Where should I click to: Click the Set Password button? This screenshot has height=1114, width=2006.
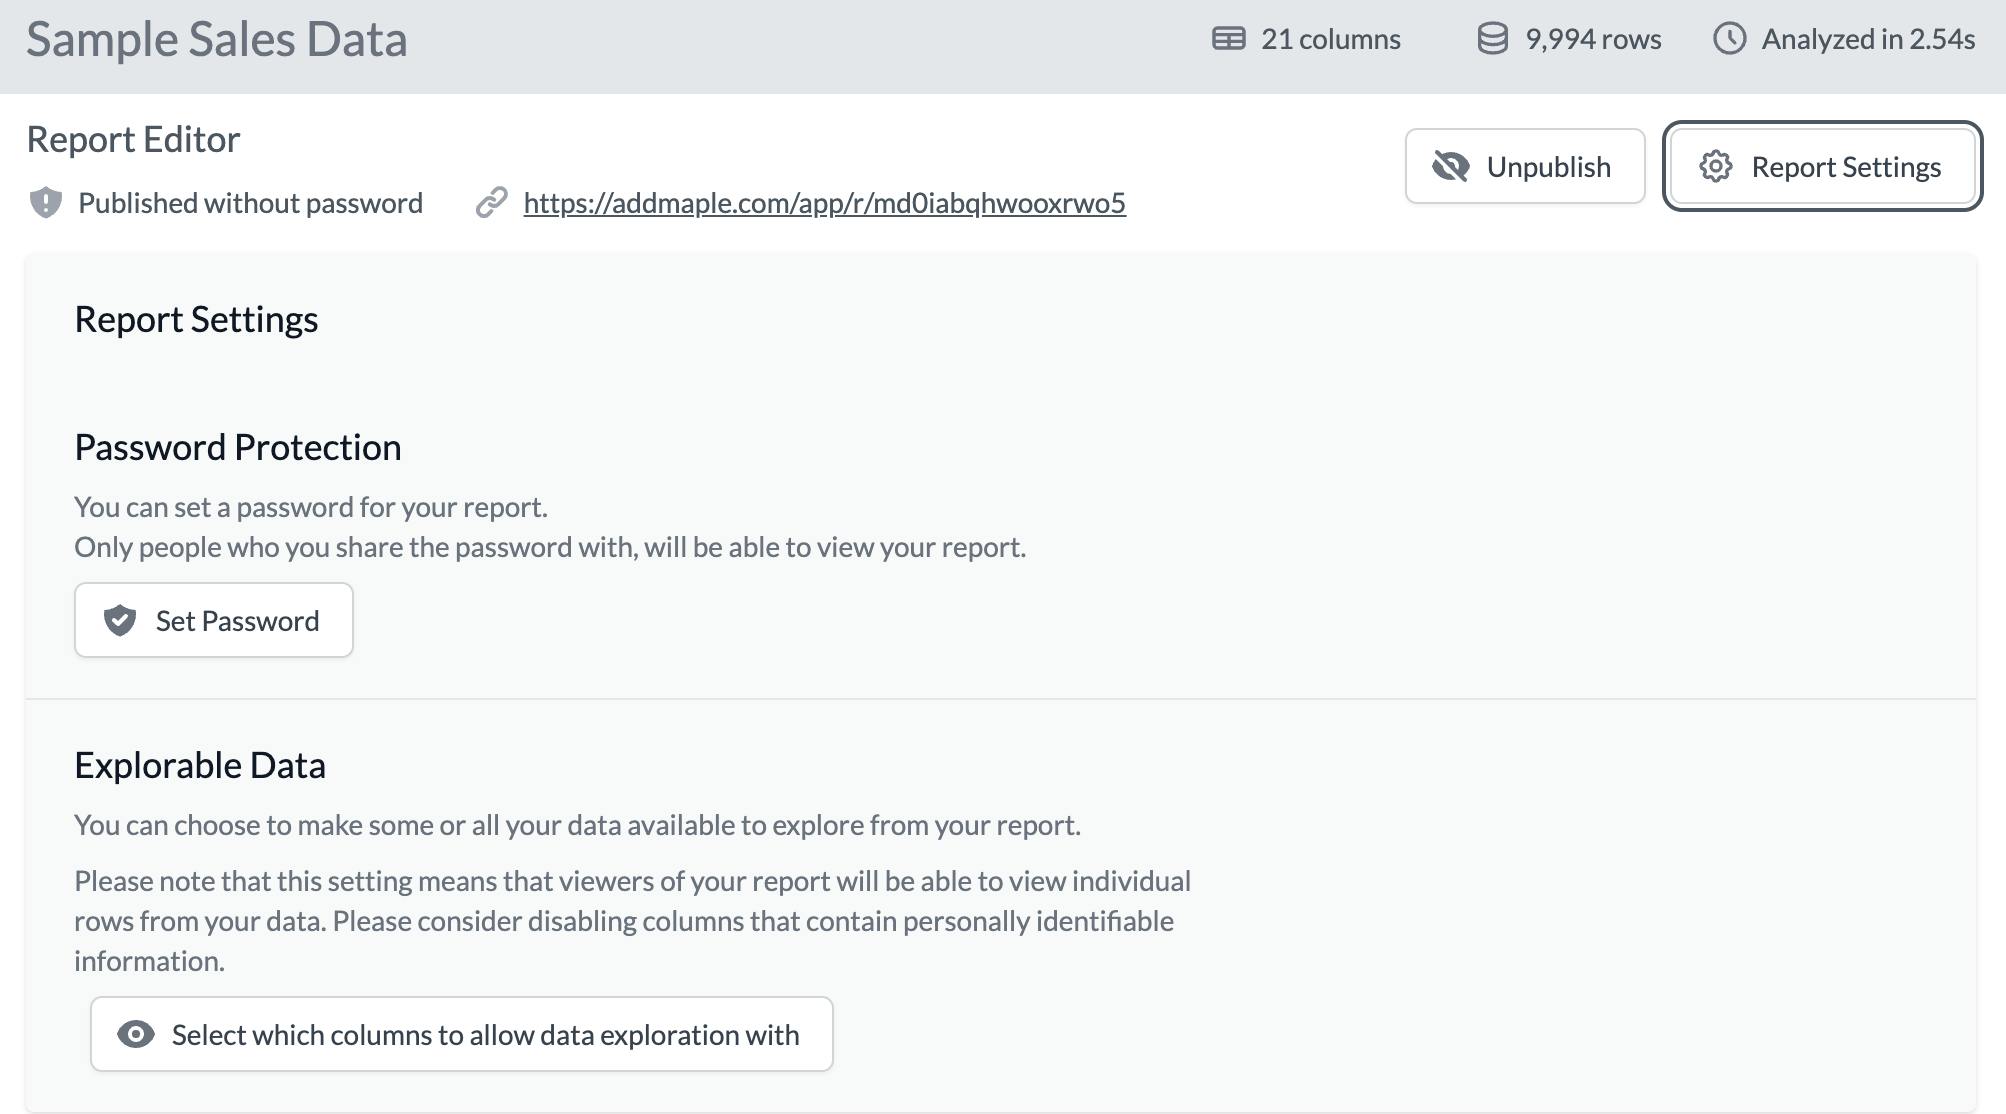[213, 620]
